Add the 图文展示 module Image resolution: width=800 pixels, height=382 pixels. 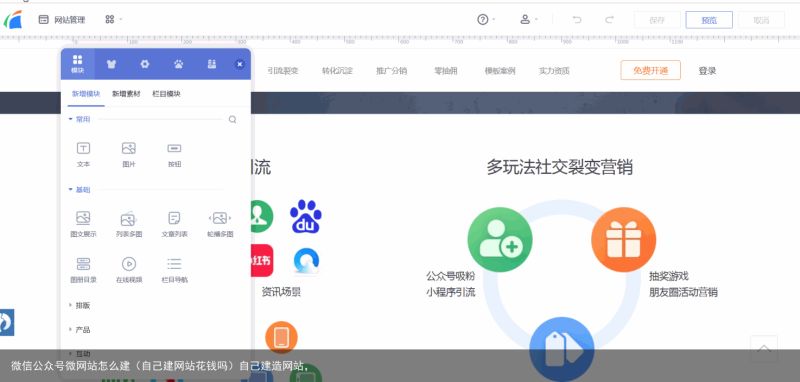83,224
